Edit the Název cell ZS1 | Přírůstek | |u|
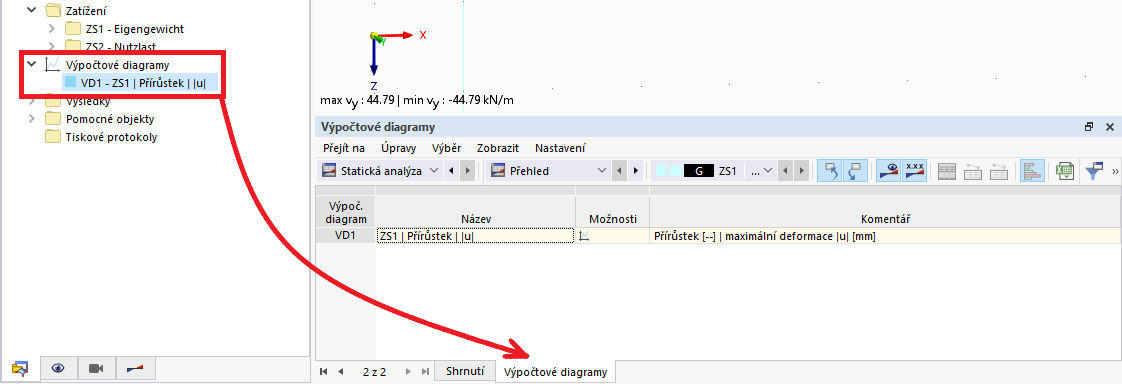Viewport: 1122px width, 384px height. pyautogui.click(x=475, y=236)
